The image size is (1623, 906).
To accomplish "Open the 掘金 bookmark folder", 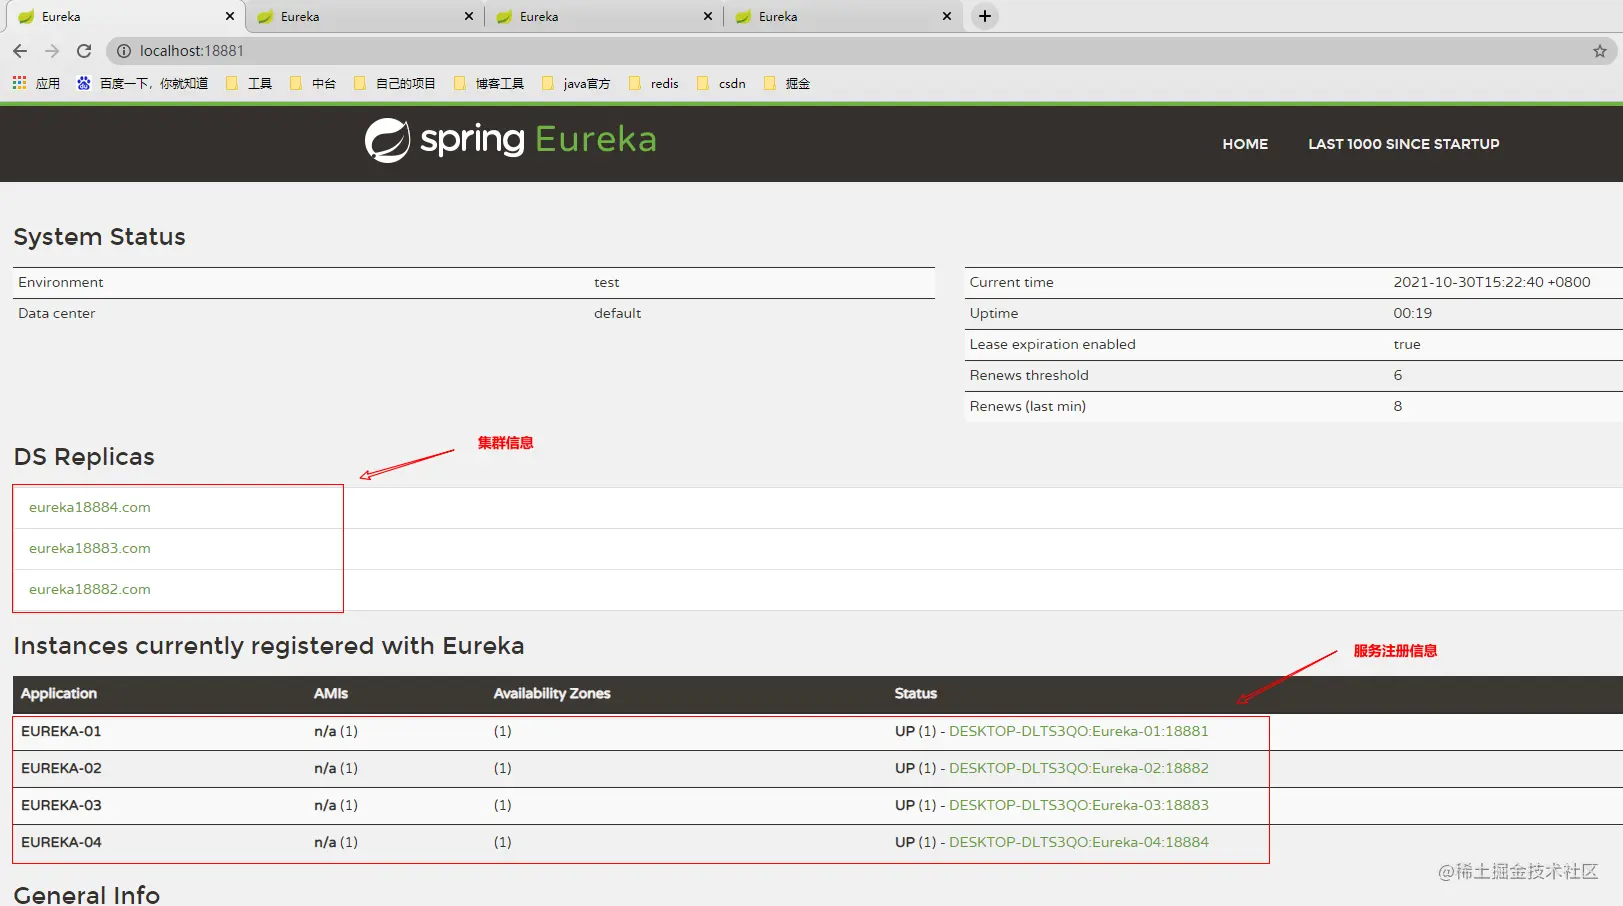I will pyautogui.click(x=787, y=83).
